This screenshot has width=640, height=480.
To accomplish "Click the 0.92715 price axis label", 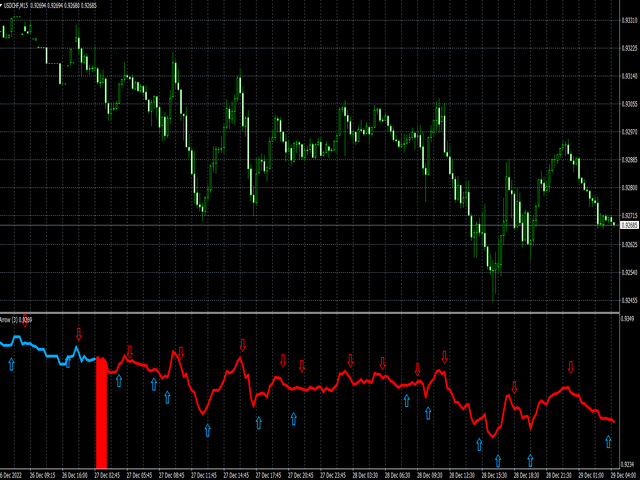I will pyautogui.click(x=629, y=216).
